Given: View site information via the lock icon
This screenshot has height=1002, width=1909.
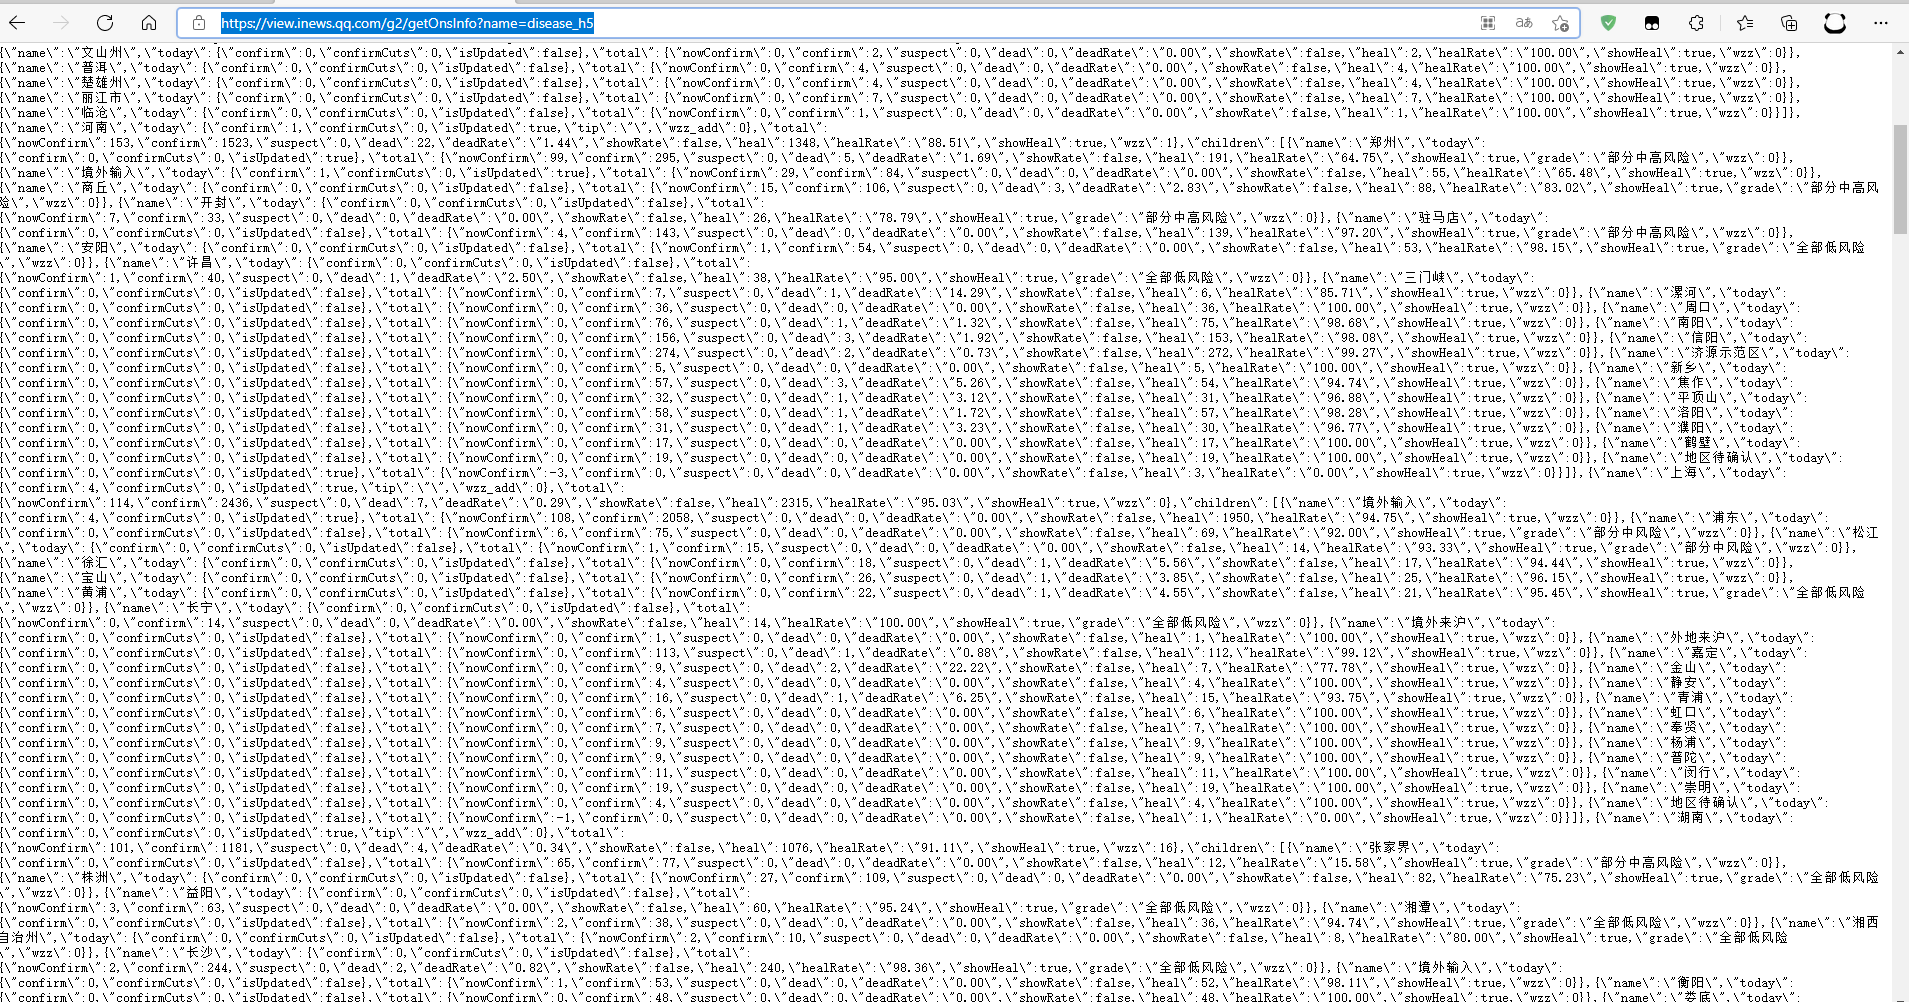Looking at the screenshot, I should (201, 22).
